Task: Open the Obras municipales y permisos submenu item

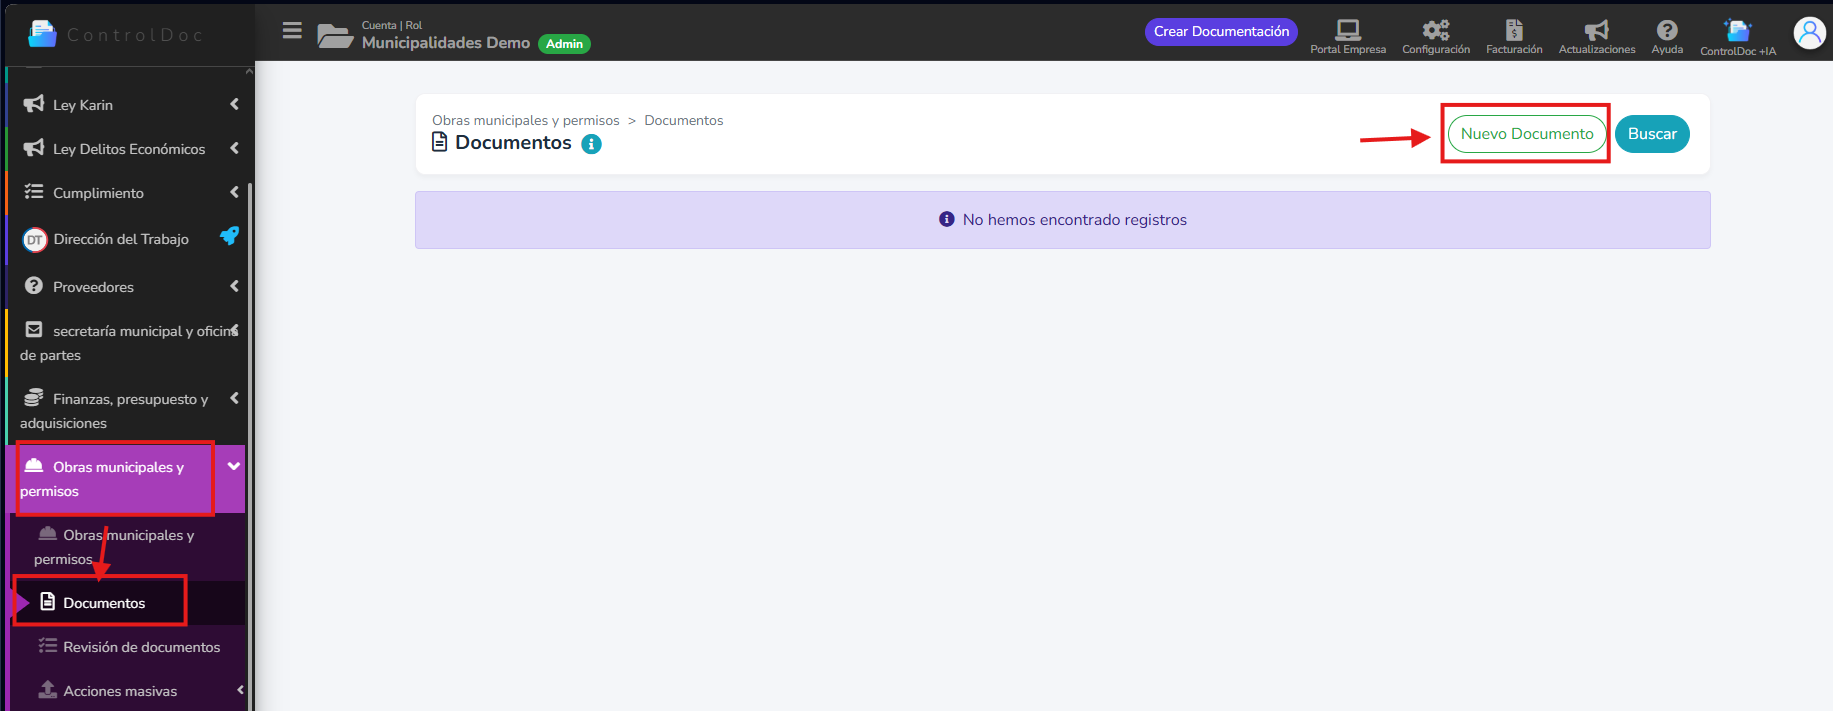Action: [126, 547]
